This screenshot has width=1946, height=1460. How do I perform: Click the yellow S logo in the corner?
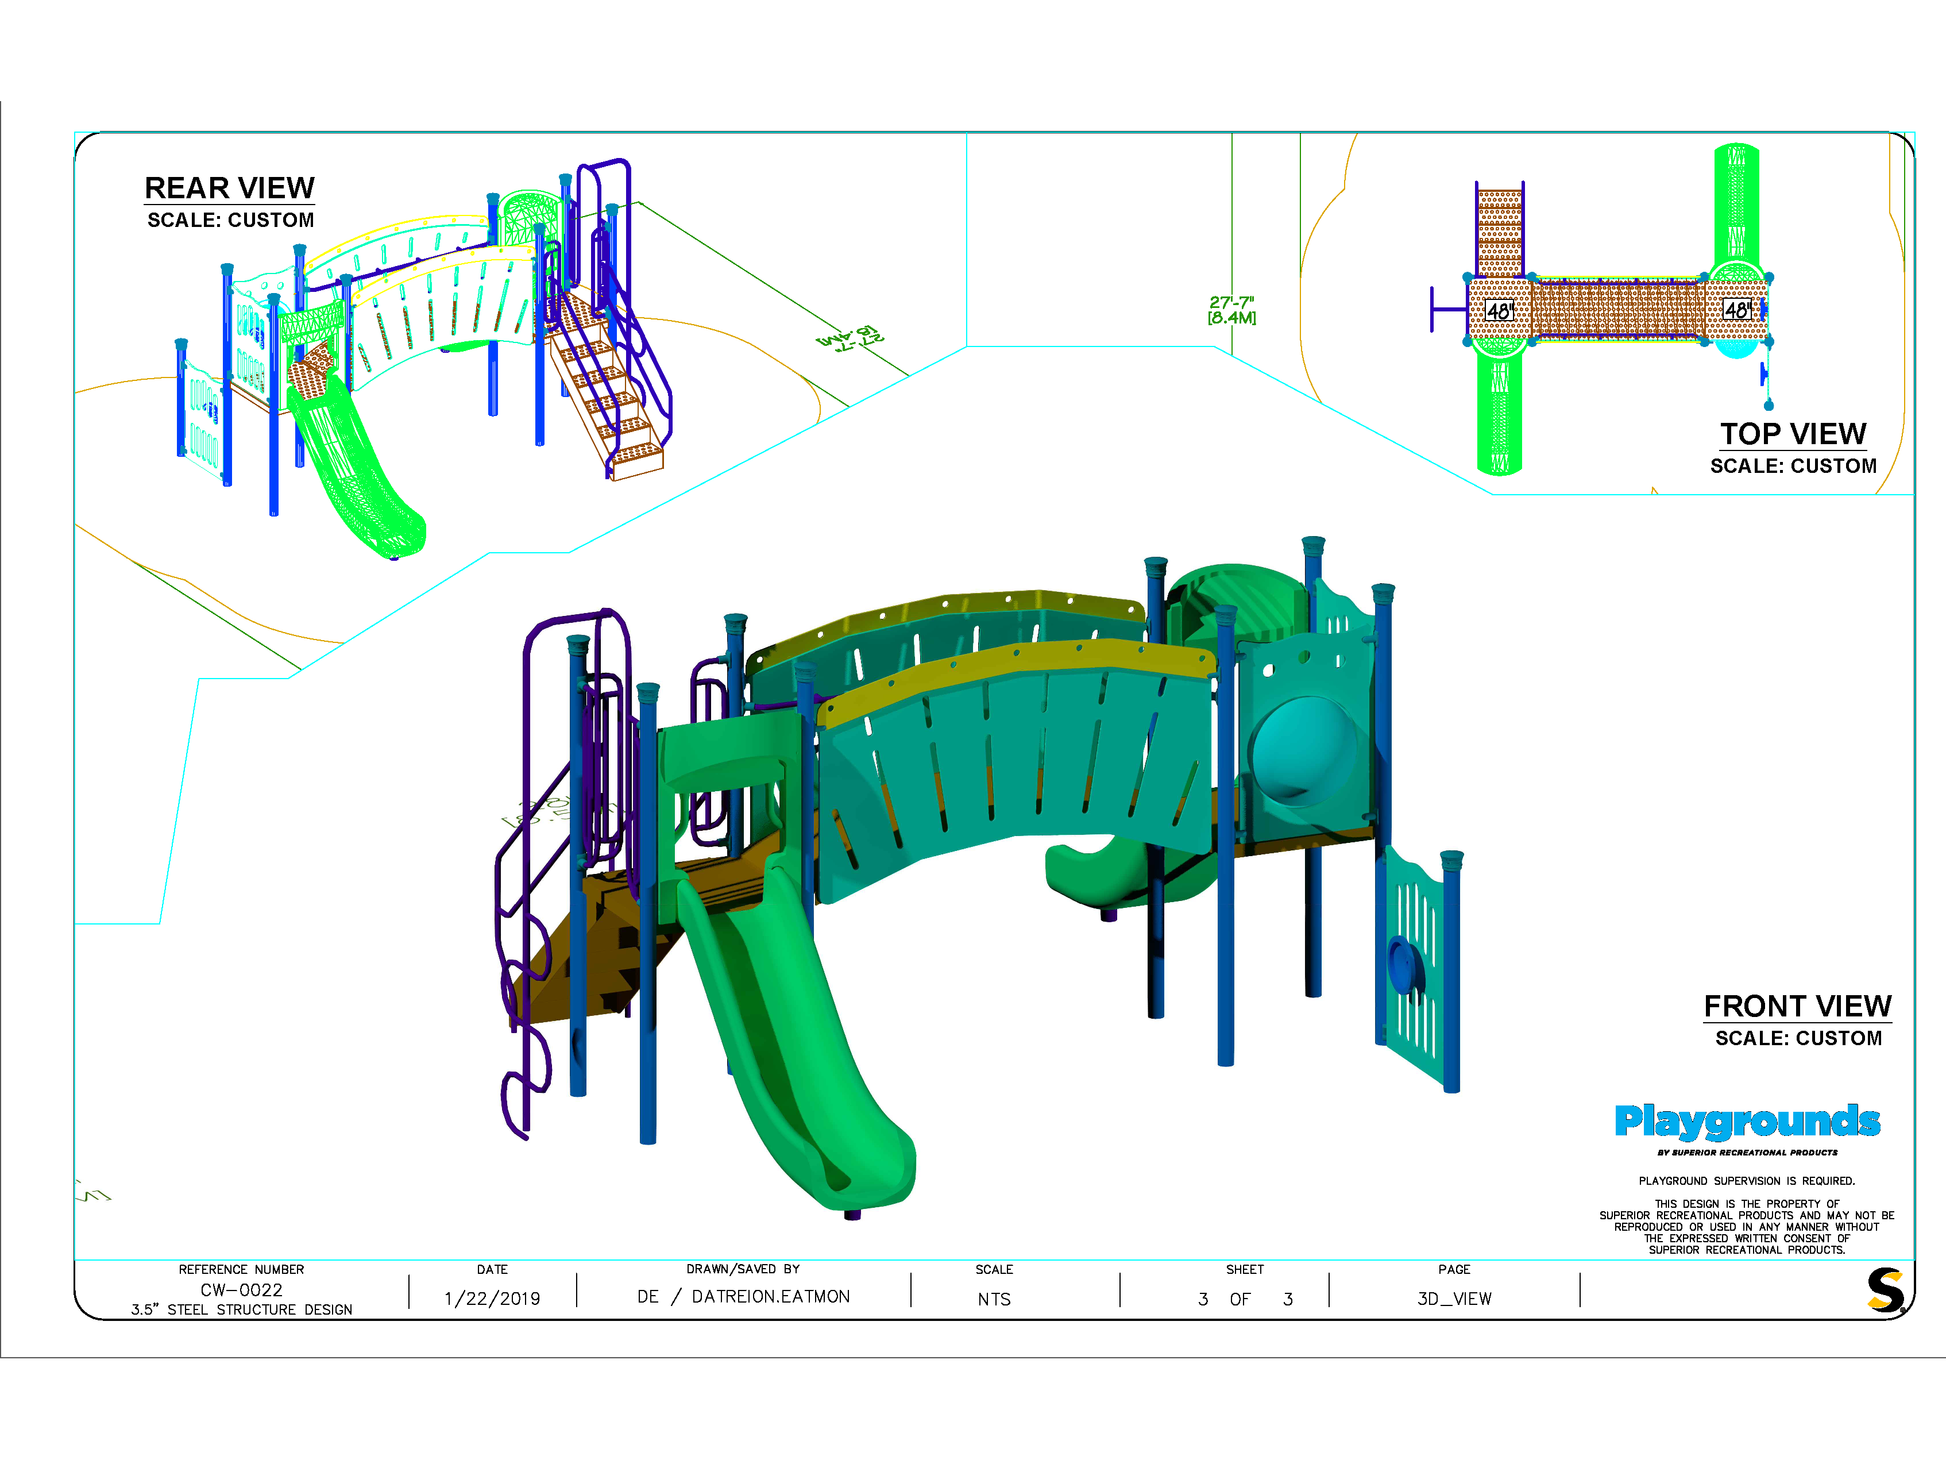1885,1289
